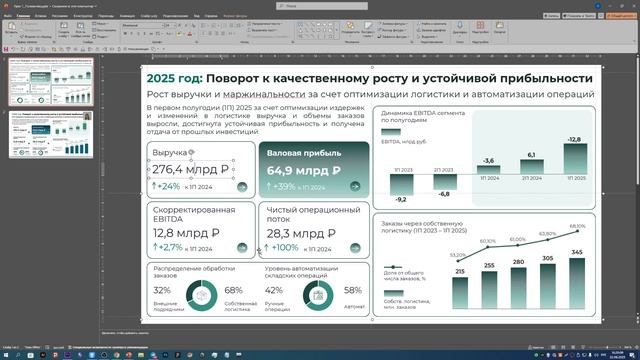
Task: Save using the quick access save icon
Action: [x=6, y=49]
